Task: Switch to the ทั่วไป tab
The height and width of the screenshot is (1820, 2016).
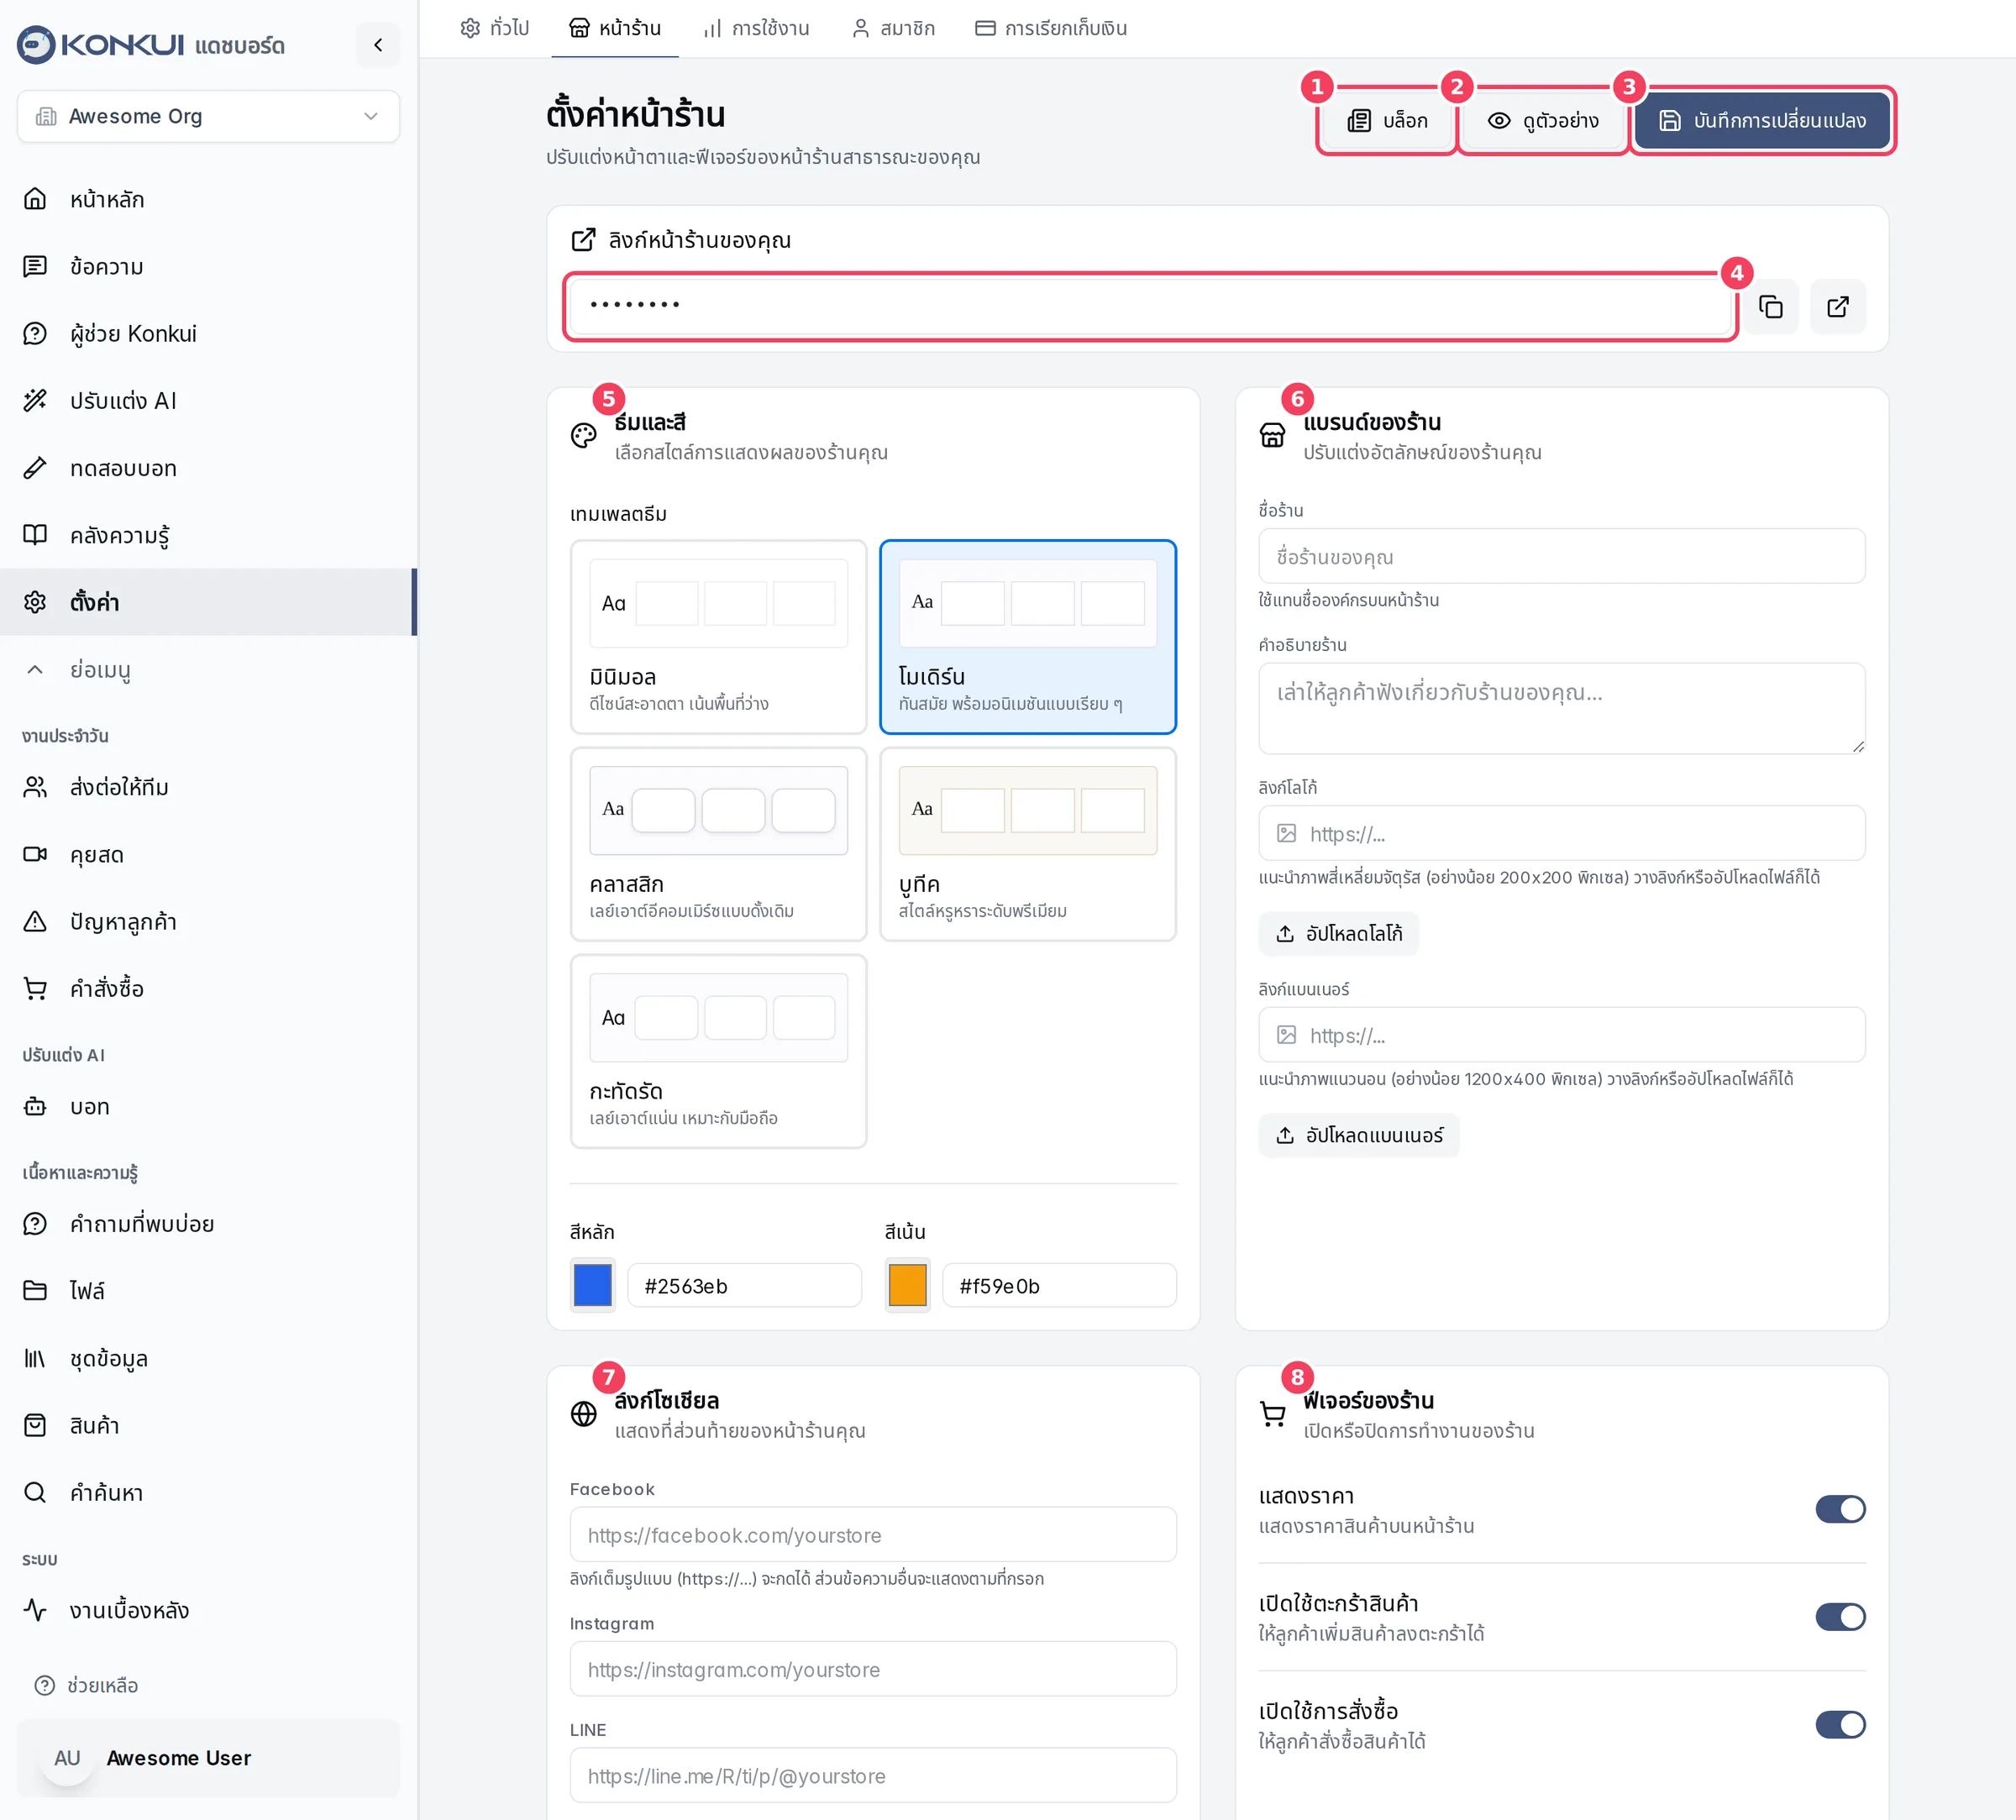Action: pyautogui.click(x=494, y=28)
